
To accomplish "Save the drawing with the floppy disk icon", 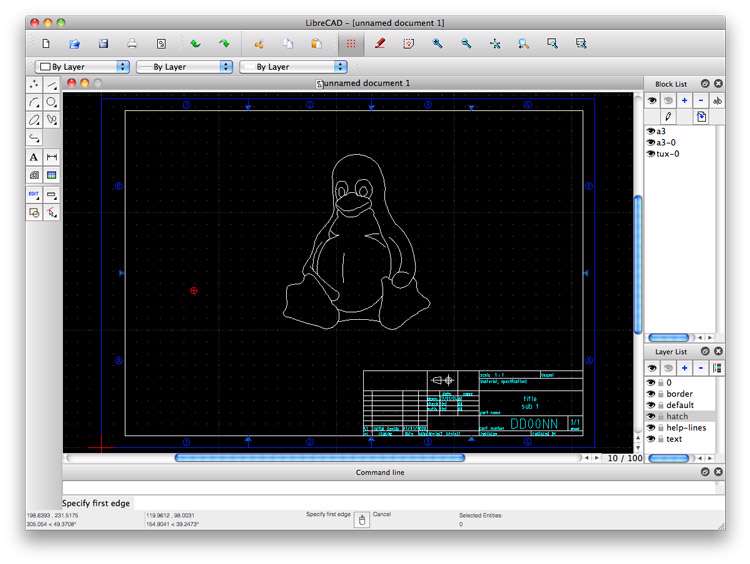I will (103, 44).
